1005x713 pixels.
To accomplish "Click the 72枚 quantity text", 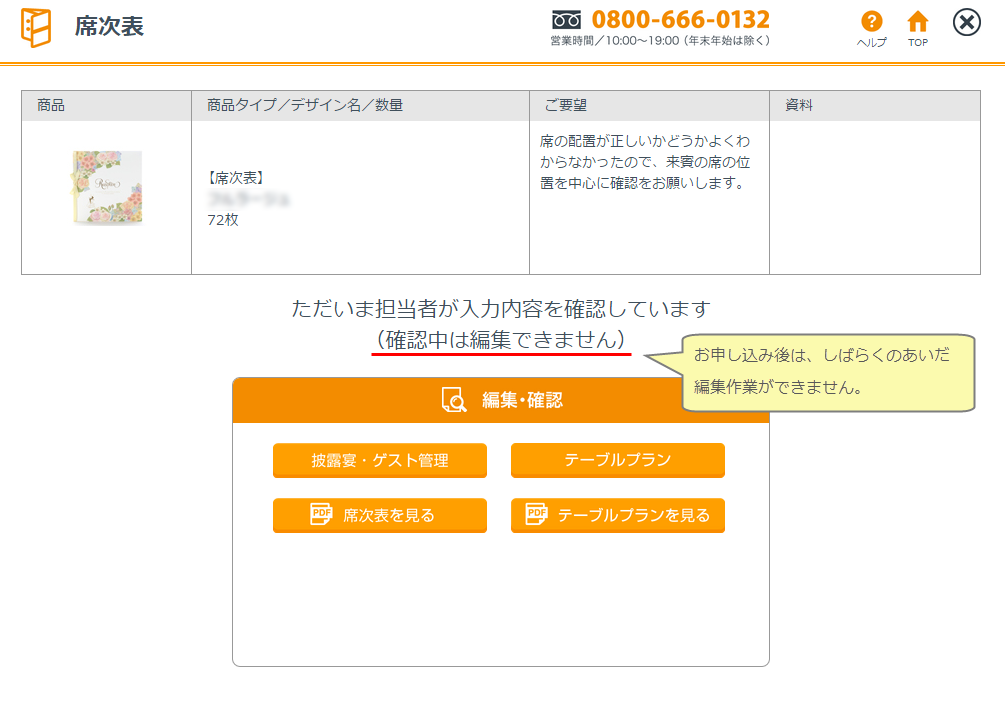I will tap(223, 220).
